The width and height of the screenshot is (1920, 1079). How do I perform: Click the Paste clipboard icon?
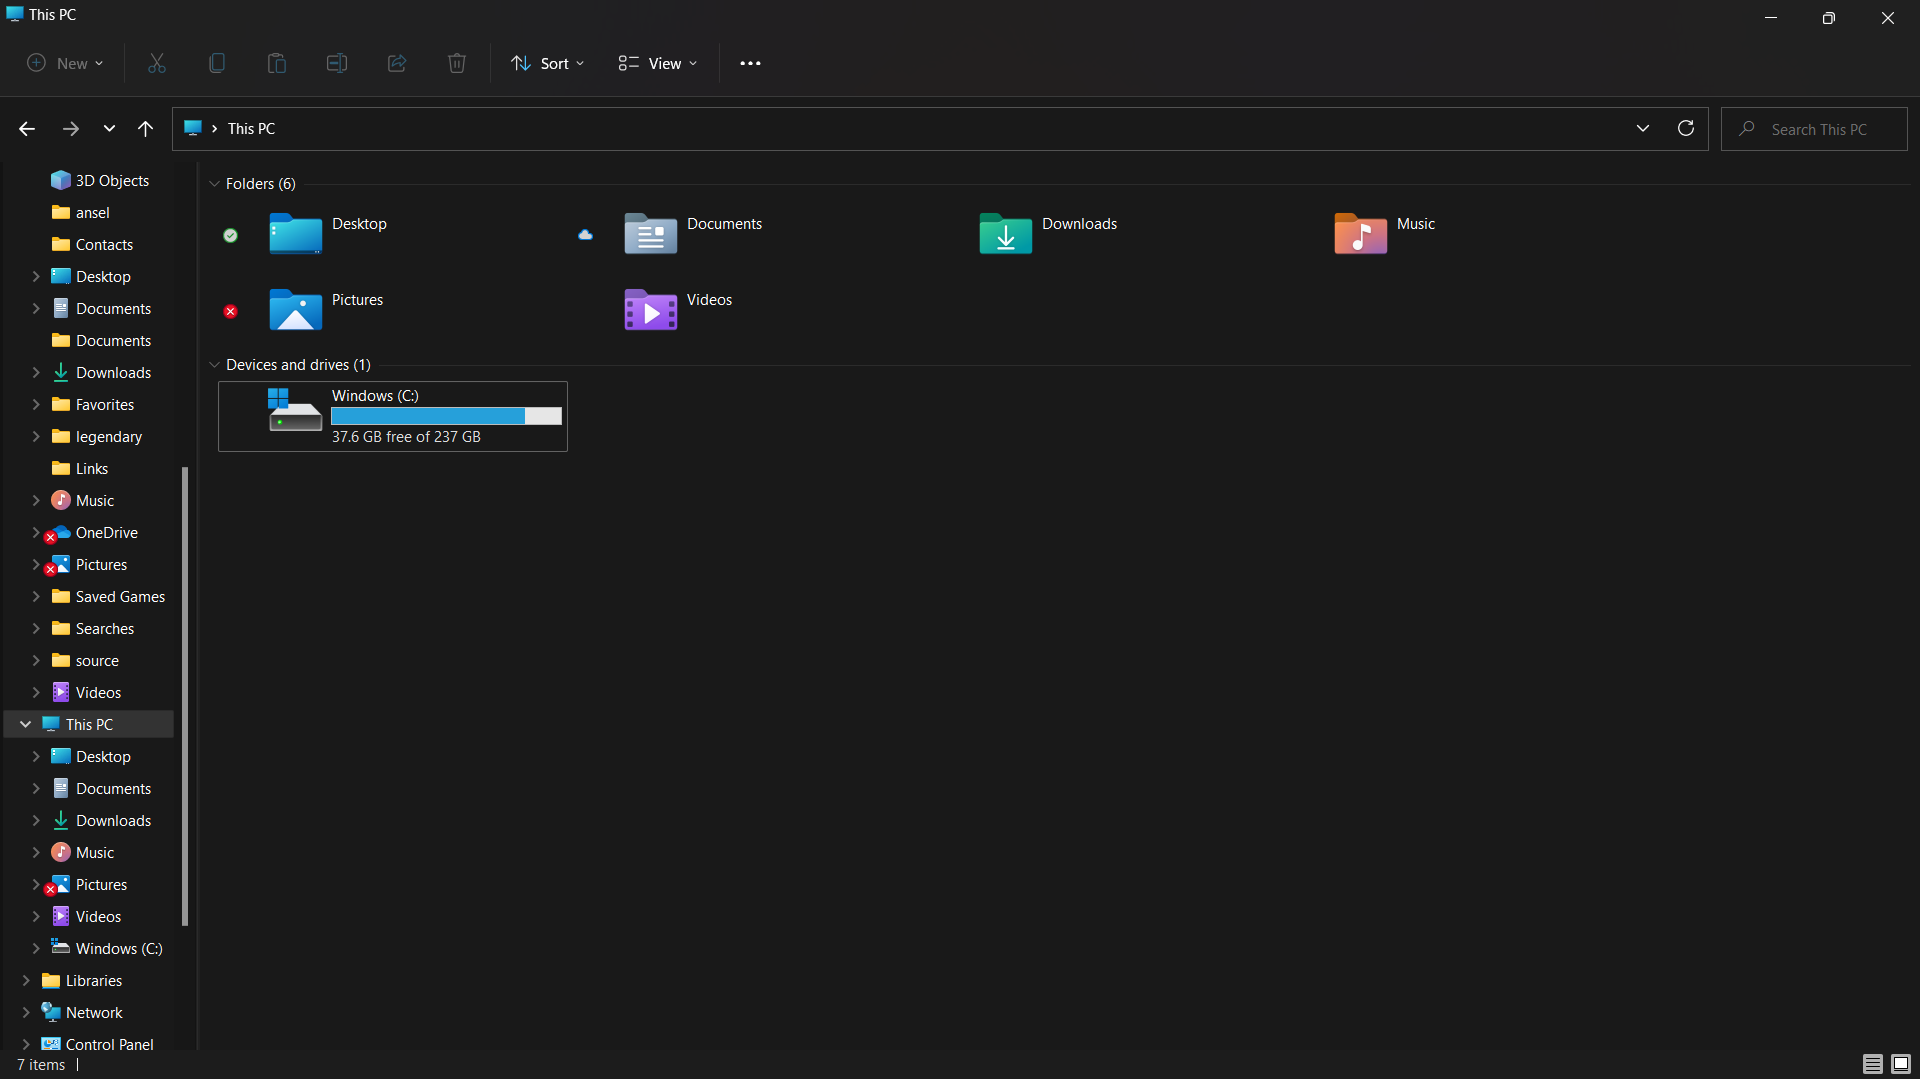[x=277, y=63]
